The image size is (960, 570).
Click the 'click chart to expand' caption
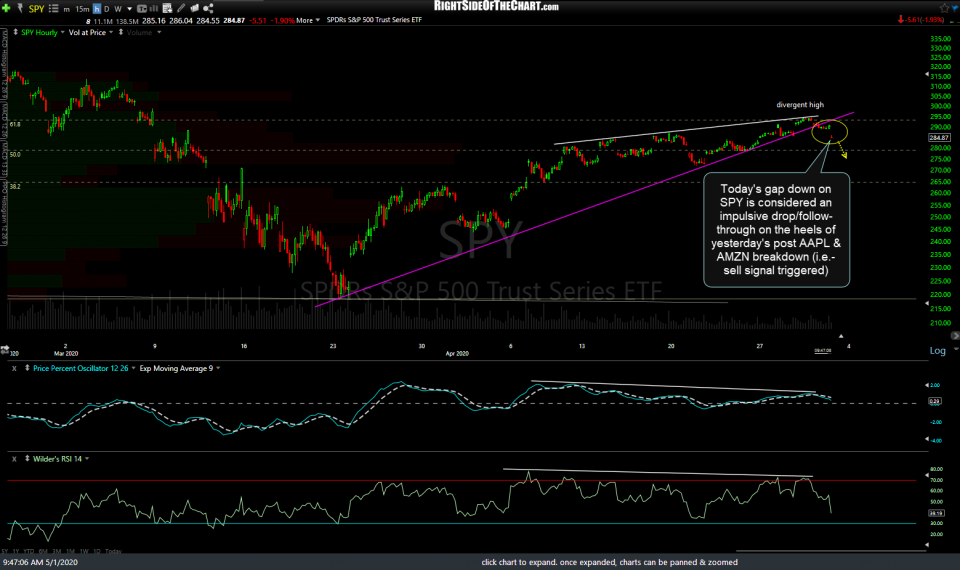(x=609, y=562)
